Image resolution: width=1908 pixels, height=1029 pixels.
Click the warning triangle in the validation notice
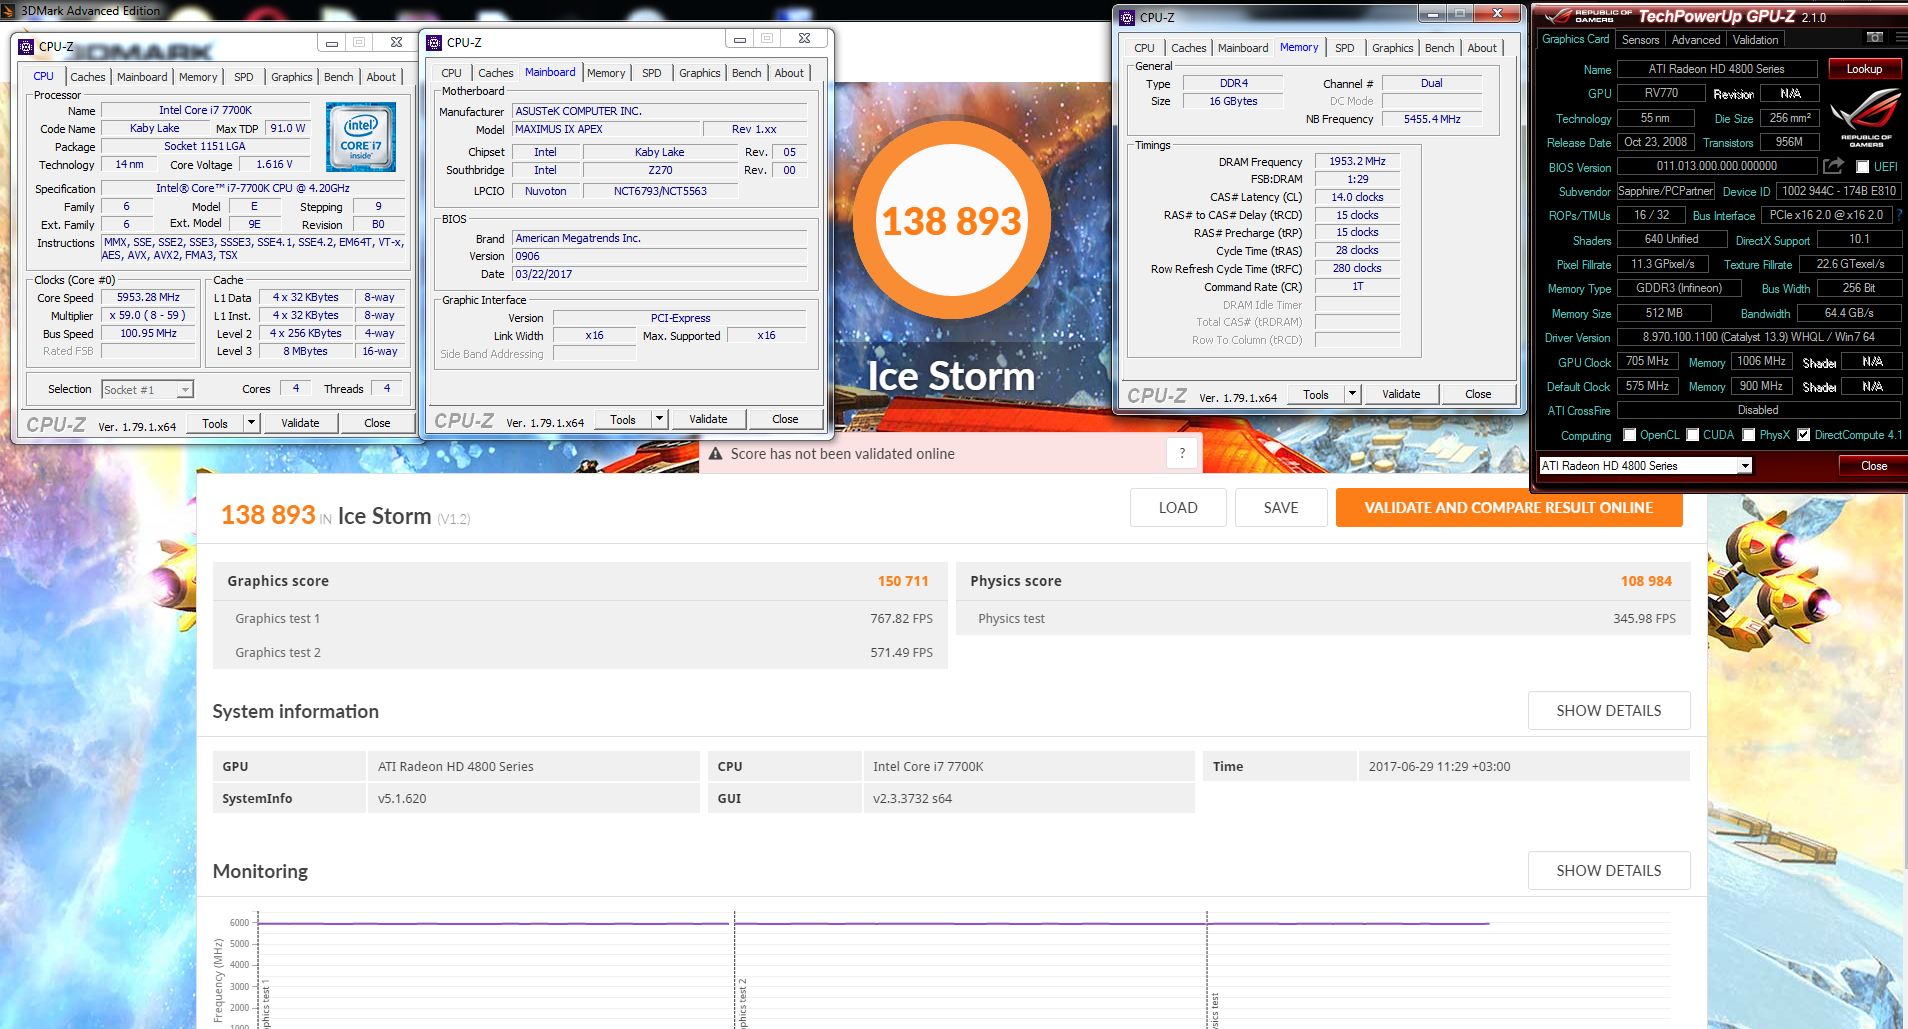click(715, 454)
